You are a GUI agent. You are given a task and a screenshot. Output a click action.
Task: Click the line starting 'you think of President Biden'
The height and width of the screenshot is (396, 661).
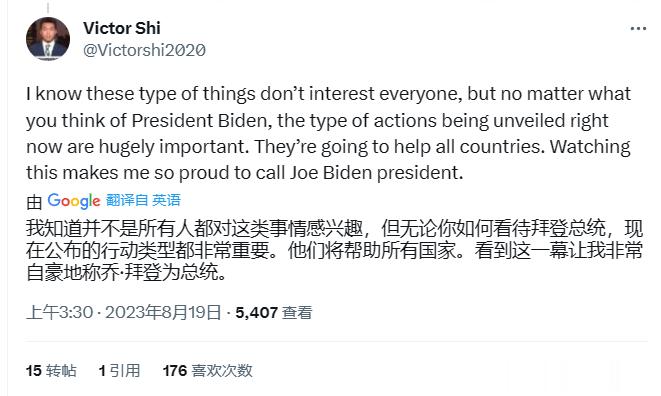coord(317,121)
